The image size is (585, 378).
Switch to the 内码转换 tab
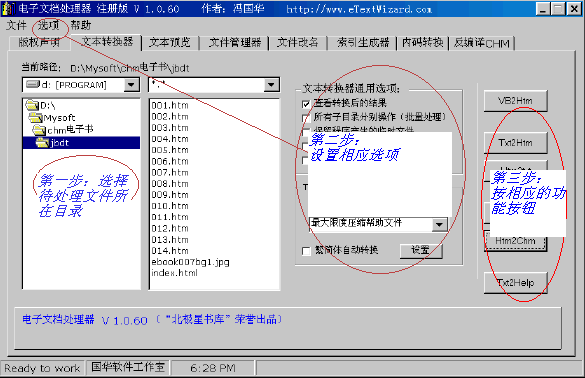(x=422, y=43)
